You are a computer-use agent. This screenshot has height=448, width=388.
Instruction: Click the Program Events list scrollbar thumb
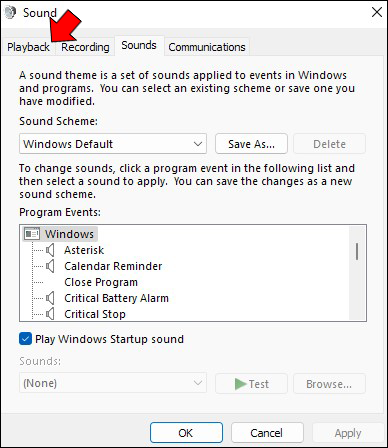[x=357, y=252]
